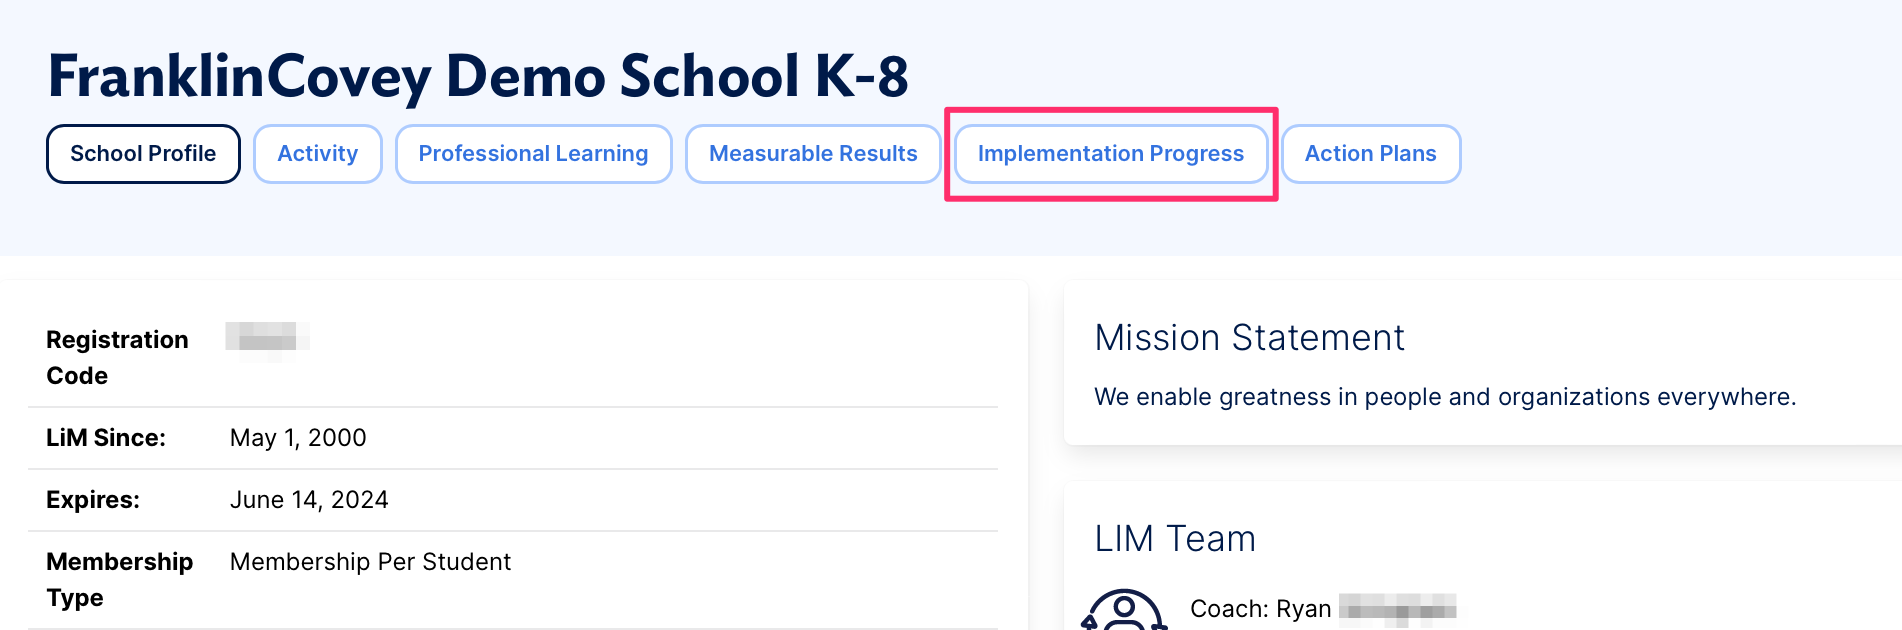The height and width of the screenshot is (630, 1902).
Task: Click the Membership Type label
Action: pyautogui.click(x=119, y=580)
